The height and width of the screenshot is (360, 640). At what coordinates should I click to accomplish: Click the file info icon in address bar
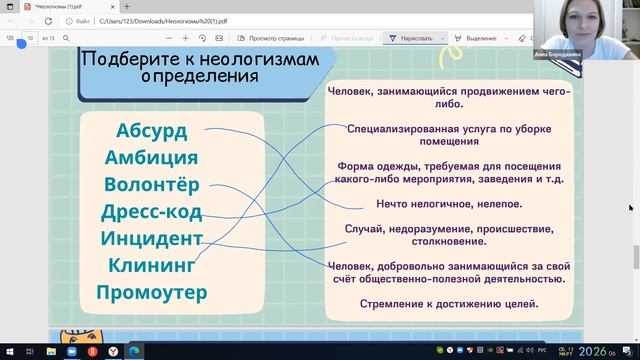(x=69, y=21)
